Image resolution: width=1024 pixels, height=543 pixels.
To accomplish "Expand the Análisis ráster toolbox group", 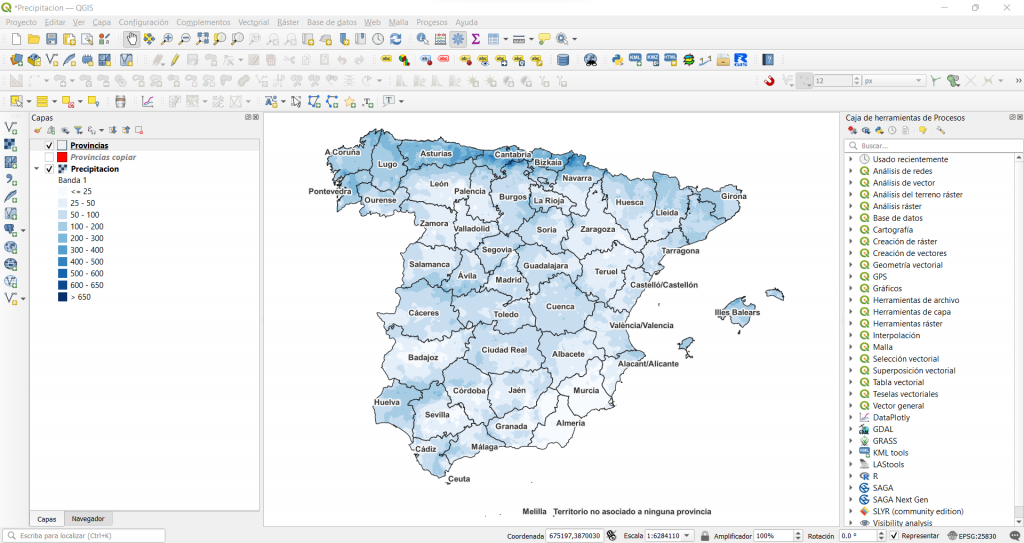I will pos(851,206).
